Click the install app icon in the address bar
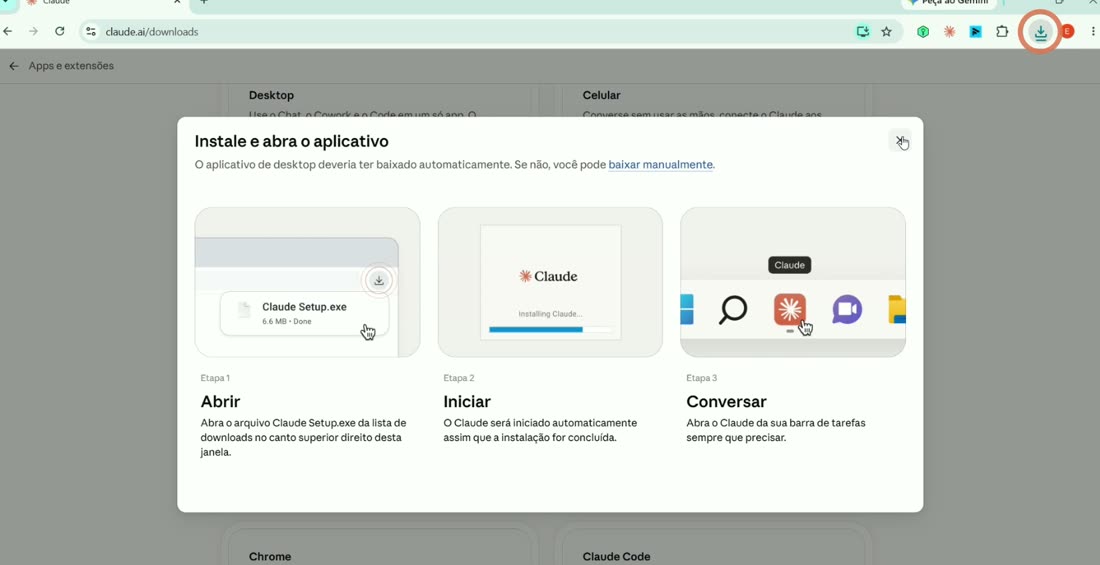Screen dimensions: 1100x565 (863, 32)
